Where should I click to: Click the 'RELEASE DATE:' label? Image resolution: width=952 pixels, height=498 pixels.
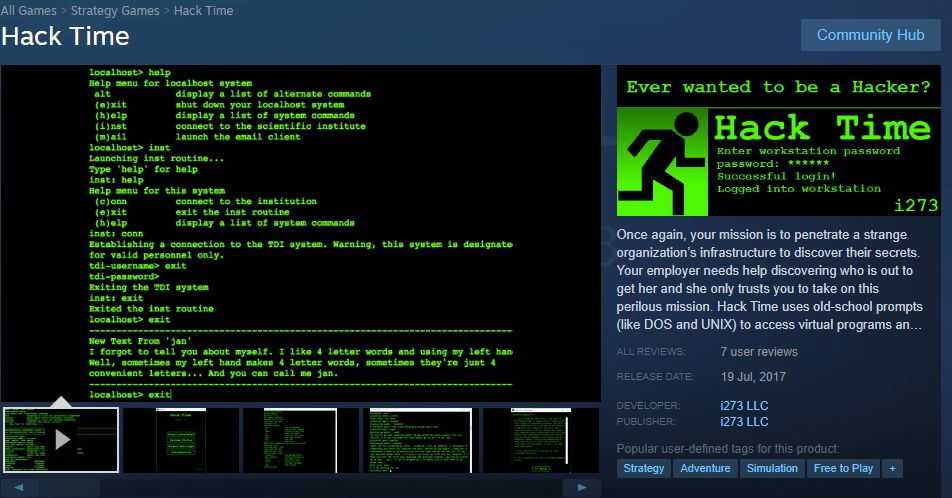(x=654, y=377)
